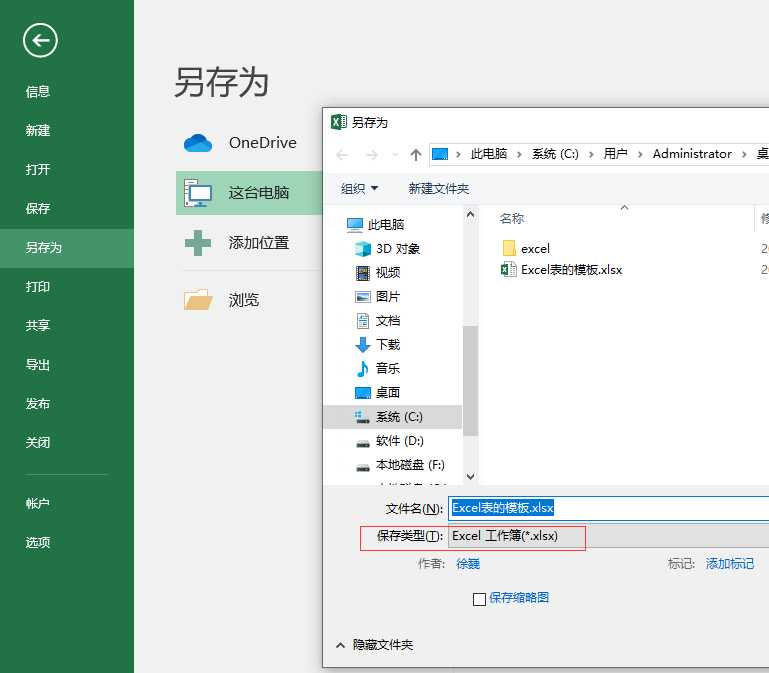Open 选项 in backstage menu
Screen dimensions: 769x673
38,543
